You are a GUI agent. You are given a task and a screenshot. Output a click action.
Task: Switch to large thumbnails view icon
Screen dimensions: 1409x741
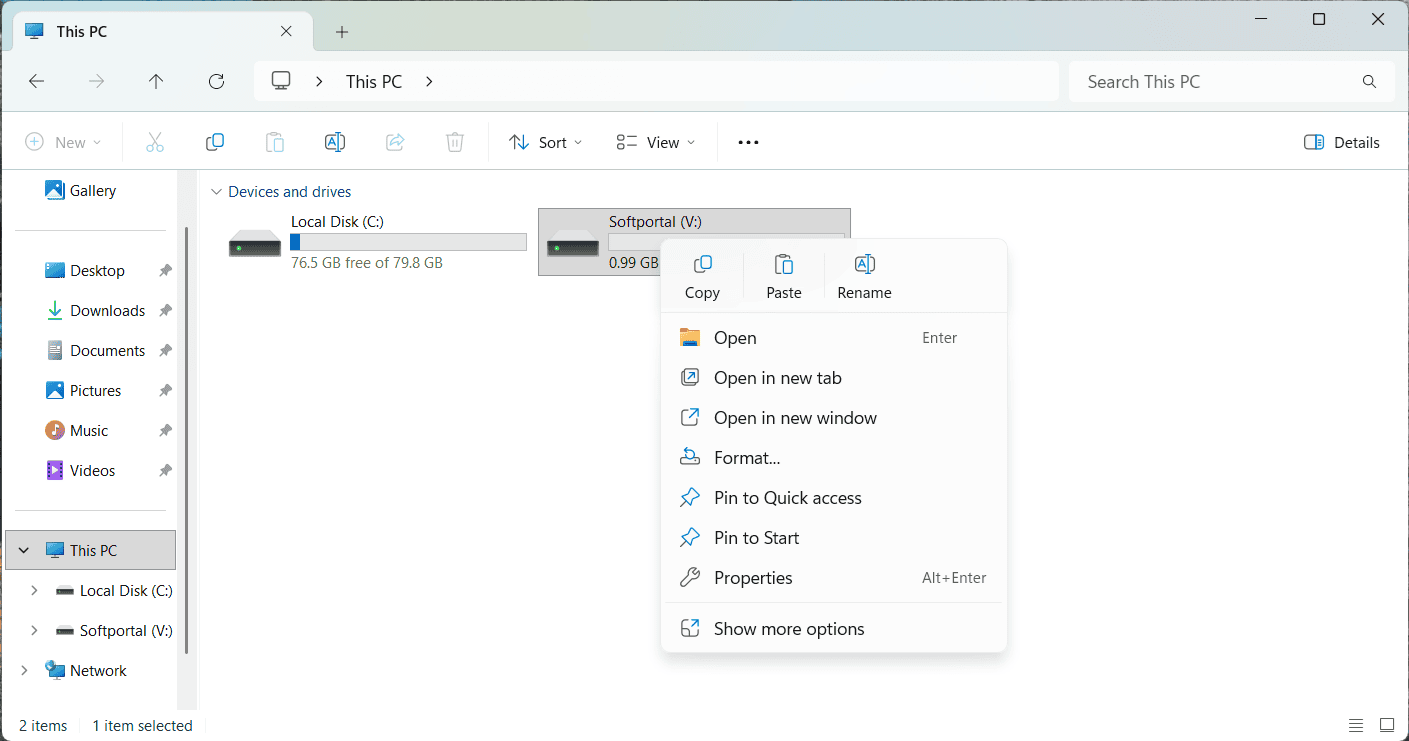pyautogui.click(x=1387, y=725)
